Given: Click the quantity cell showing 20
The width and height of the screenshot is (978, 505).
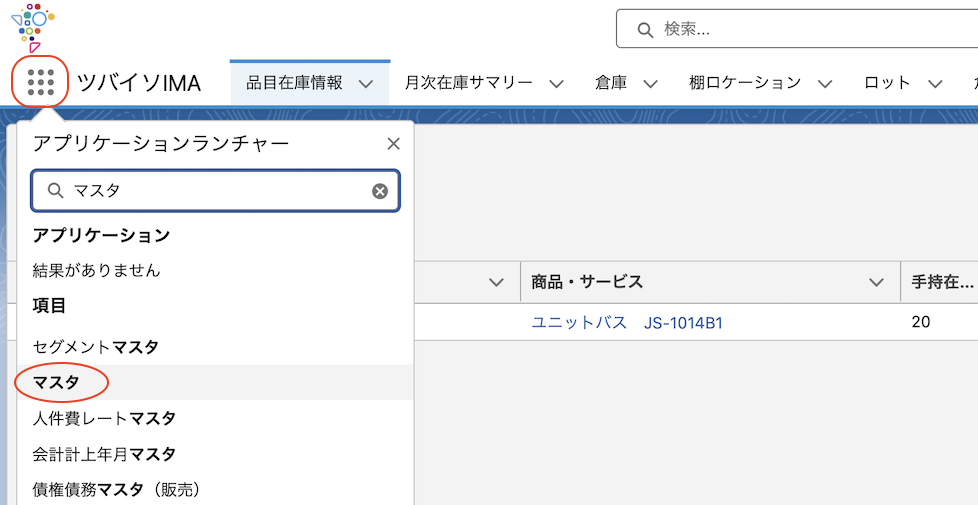Looking at the screenshot, I should click(x=921, y=322).
